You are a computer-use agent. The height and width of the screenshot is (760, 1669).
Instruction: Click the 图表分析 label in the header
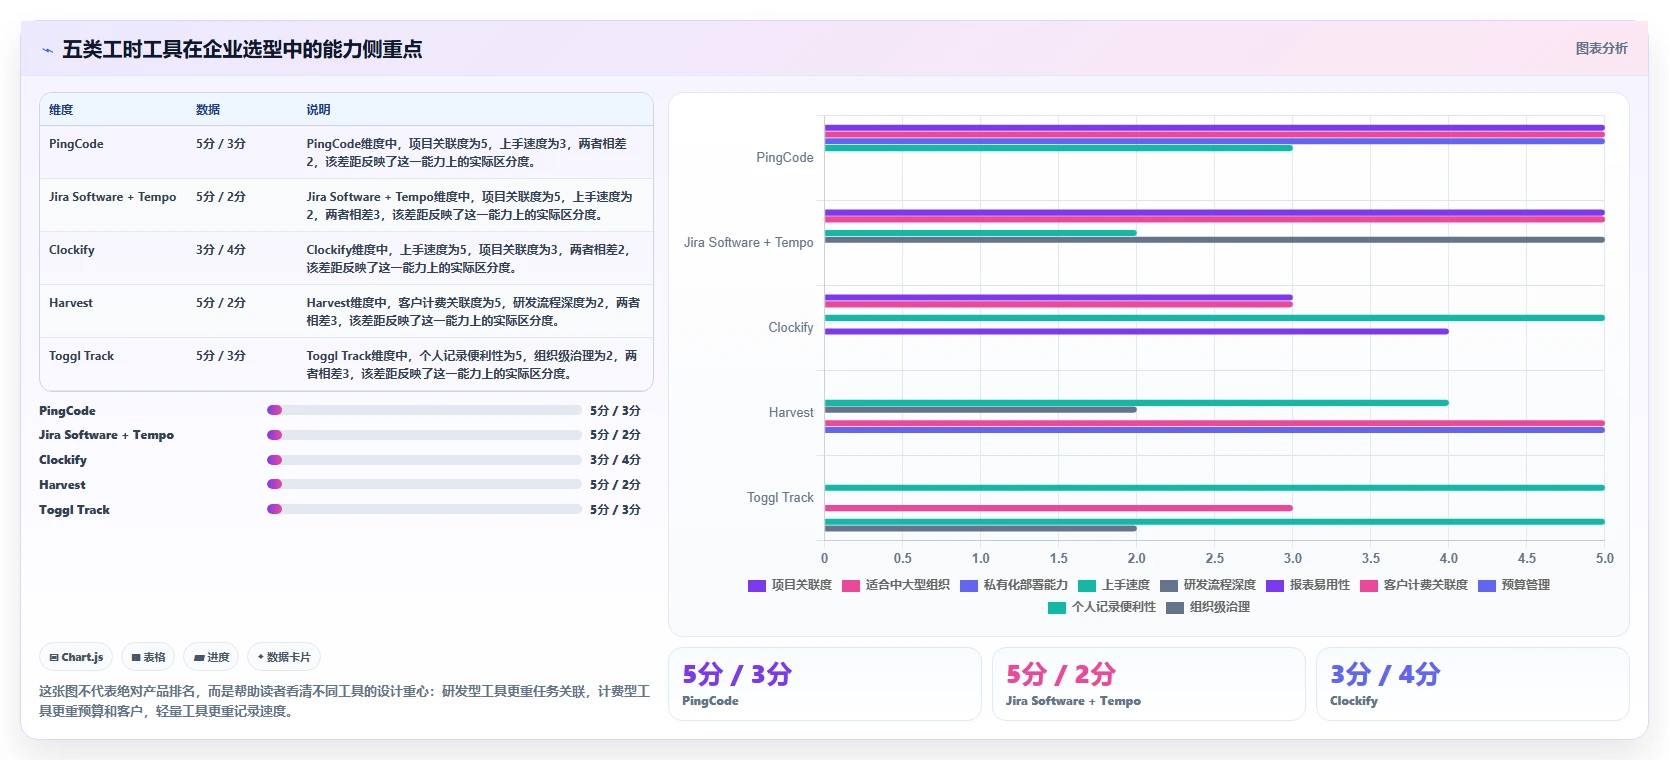[1601, 48]
